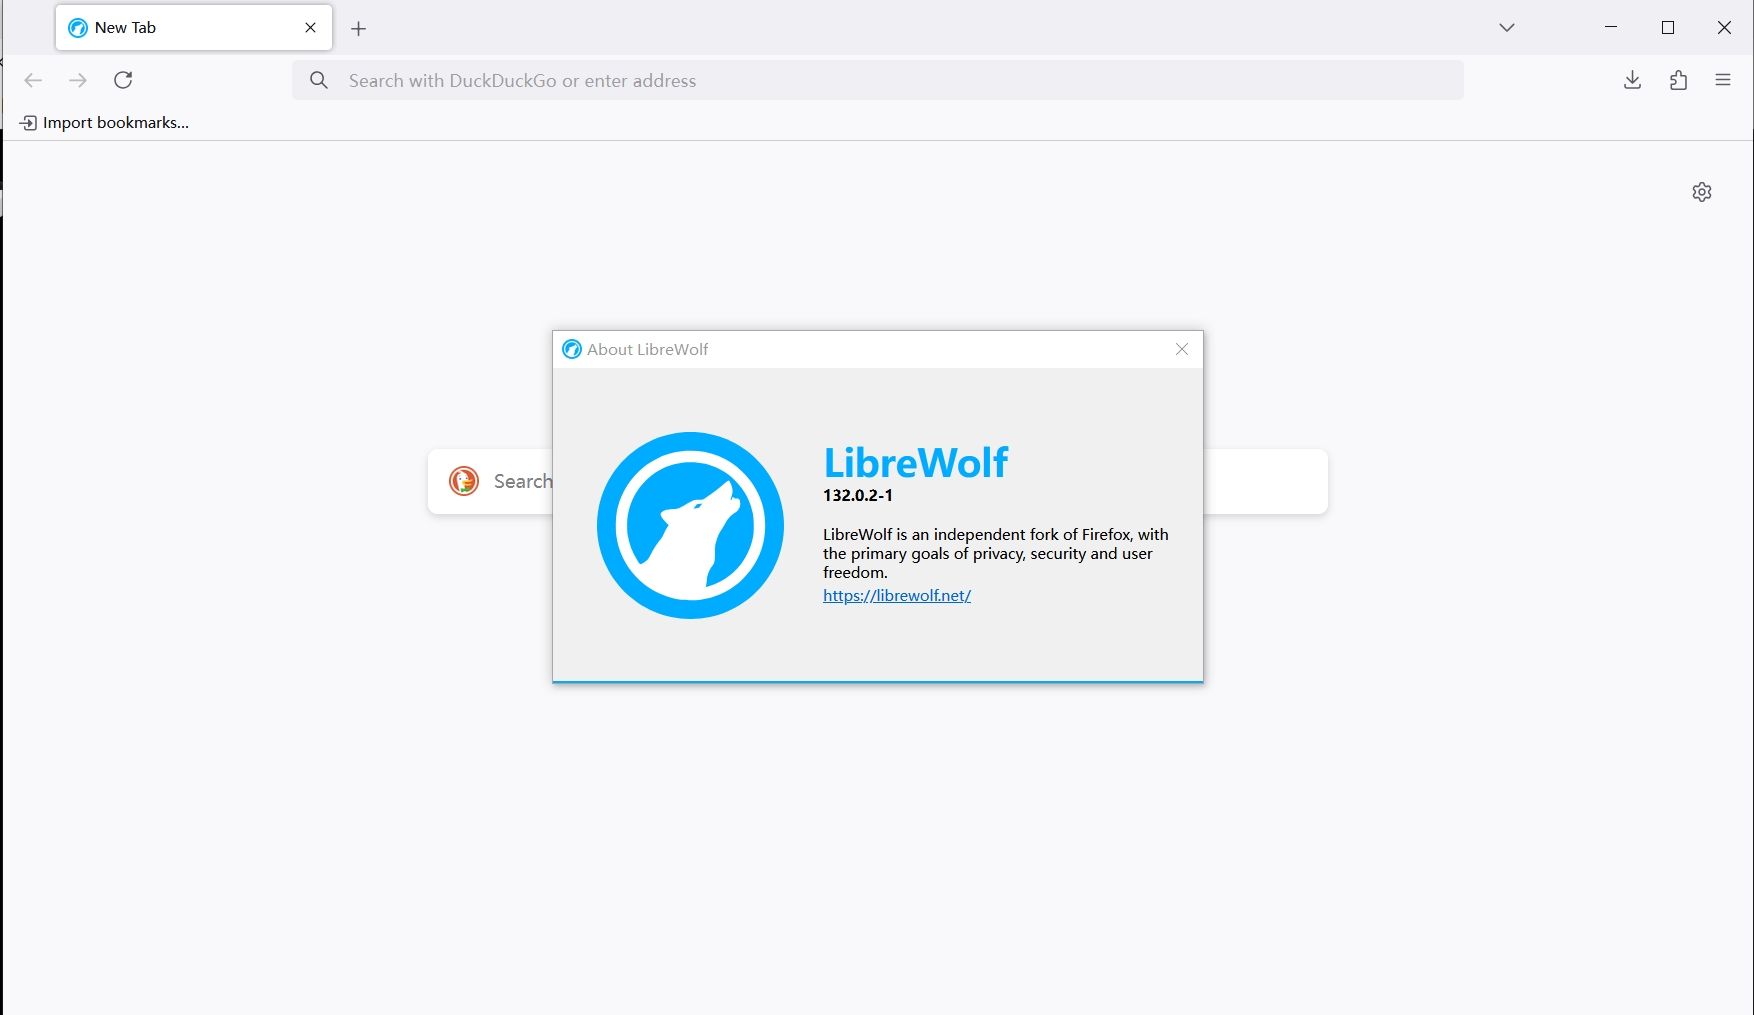Click the large LibreWolf wolf logo
This screenshot has height=1015, width=1754.
click(690, 525)
